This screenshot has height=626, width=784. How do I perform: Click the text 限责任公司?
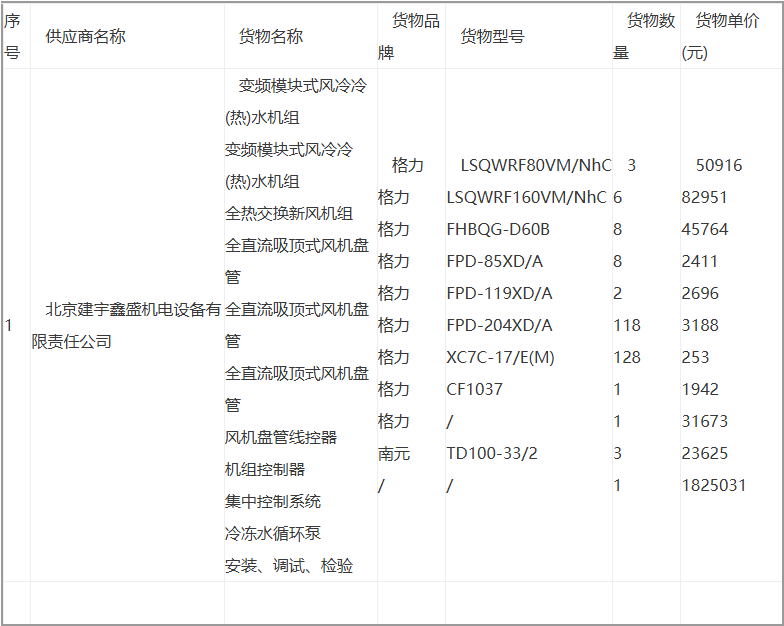[72, 342]
